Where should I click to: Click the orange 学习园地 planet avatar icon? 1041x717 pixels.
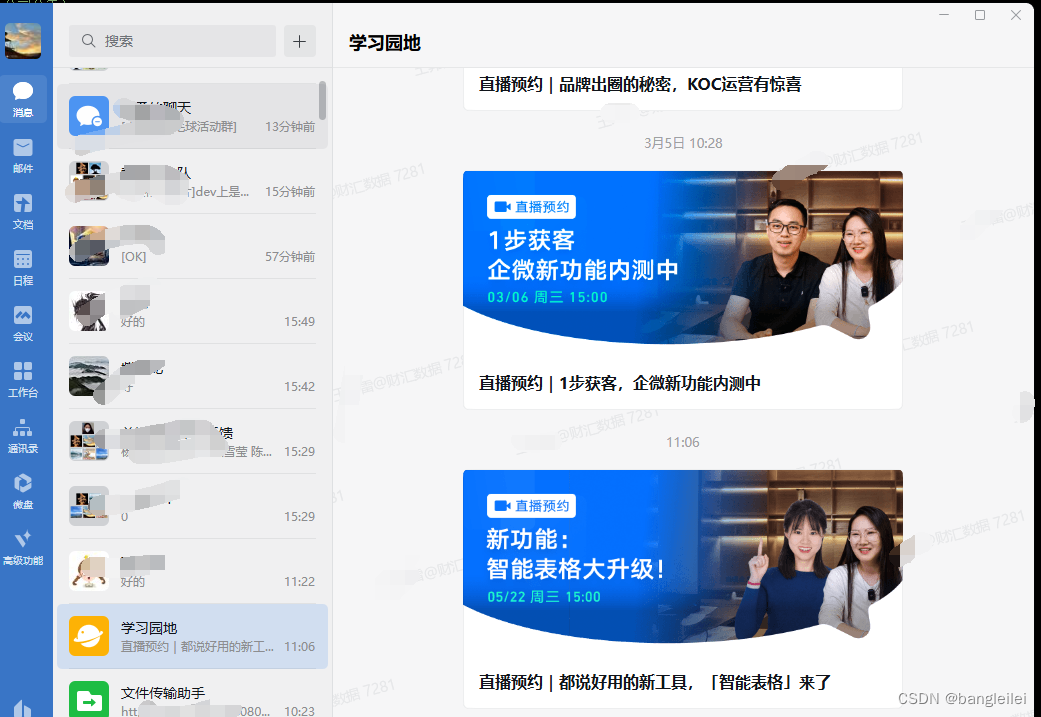89,636
